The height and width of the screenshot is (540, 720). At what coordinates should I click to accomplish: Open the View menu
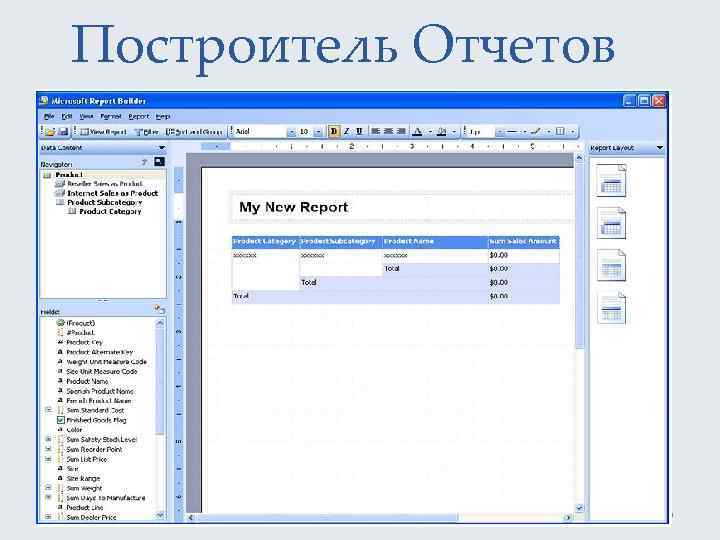pos(86,116)
